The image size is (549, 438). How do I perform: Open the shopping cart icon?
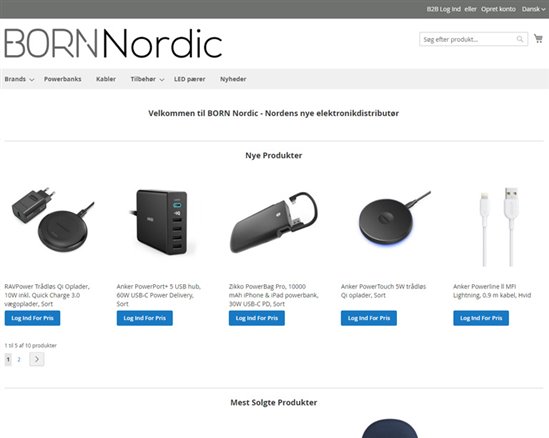pos(538,39)
